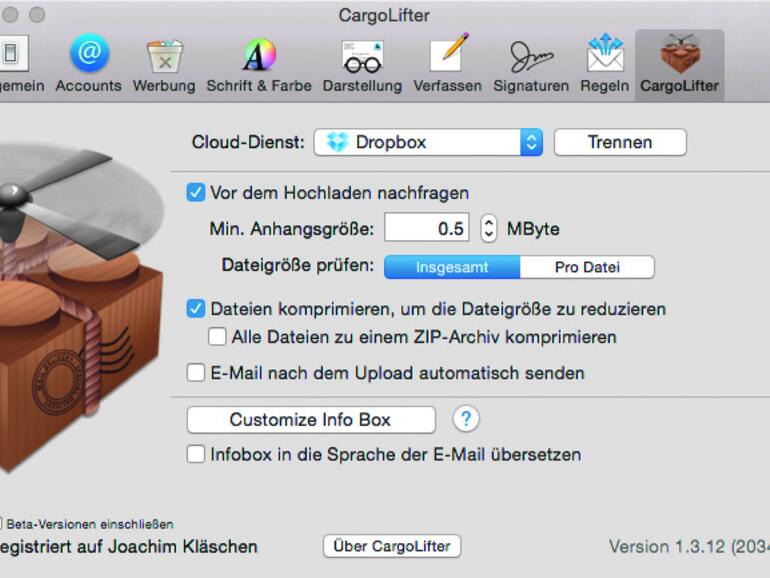Open help with the question mark button
Viewport: 770px width, 578px height.
coord(466,419)
